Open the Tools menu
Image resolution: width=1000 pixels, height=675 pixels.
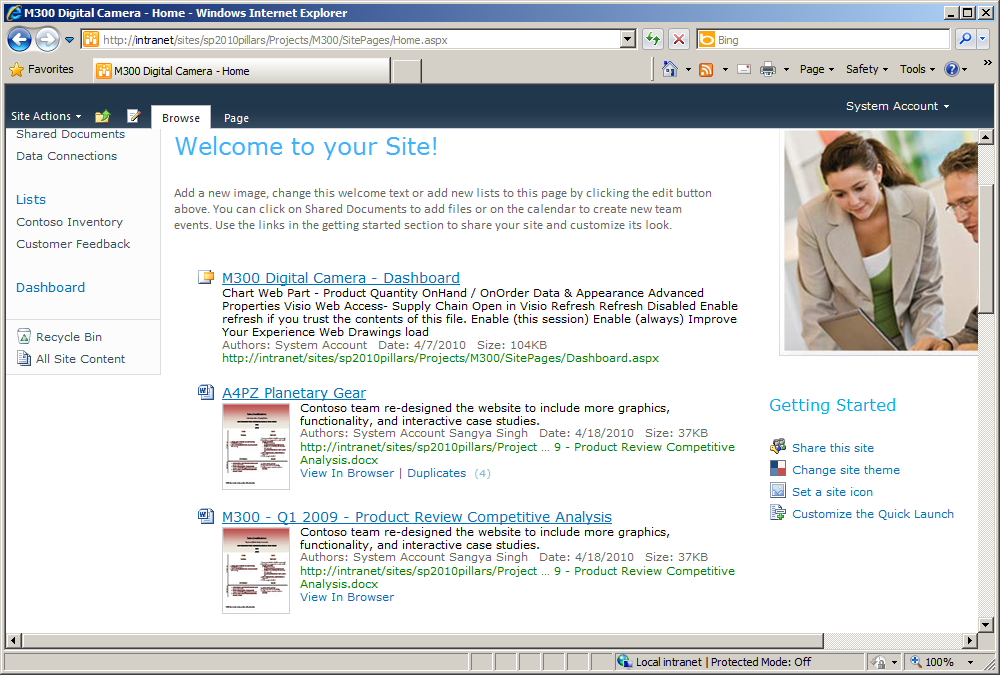pyautogui.click(x=918, y=69)
